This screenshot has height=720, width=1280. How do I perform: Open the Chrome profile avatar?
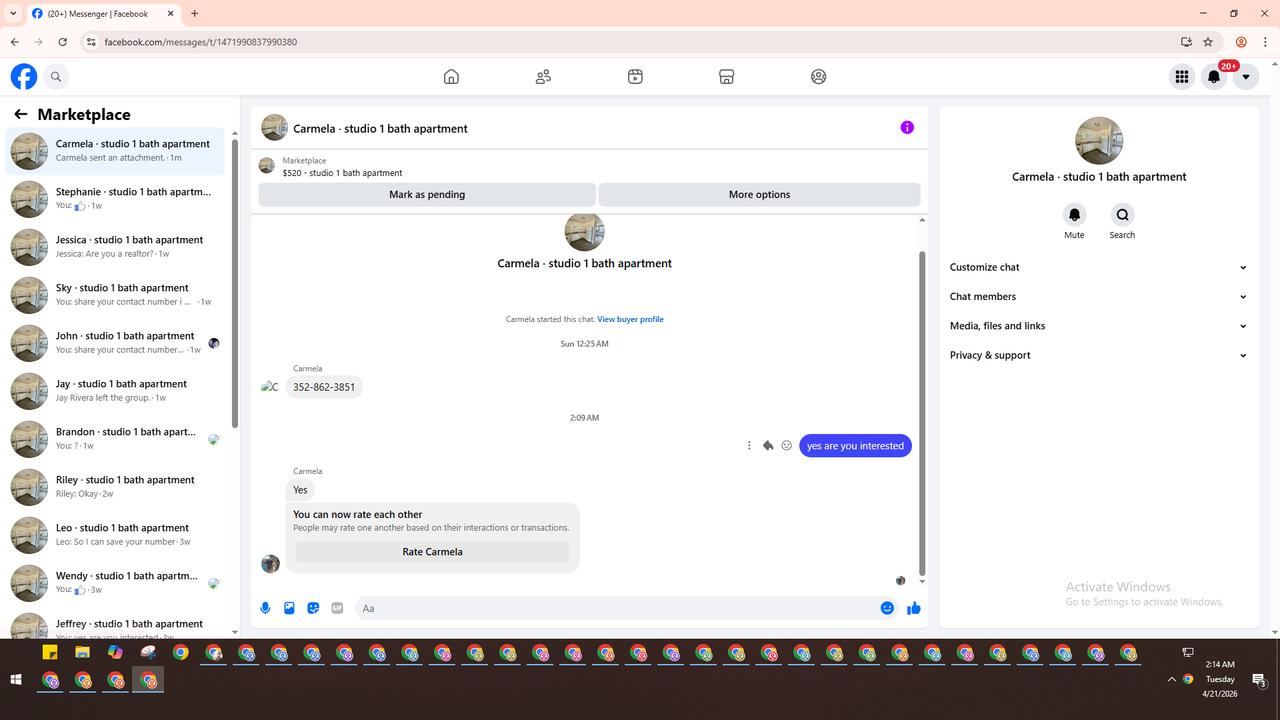1241,42
